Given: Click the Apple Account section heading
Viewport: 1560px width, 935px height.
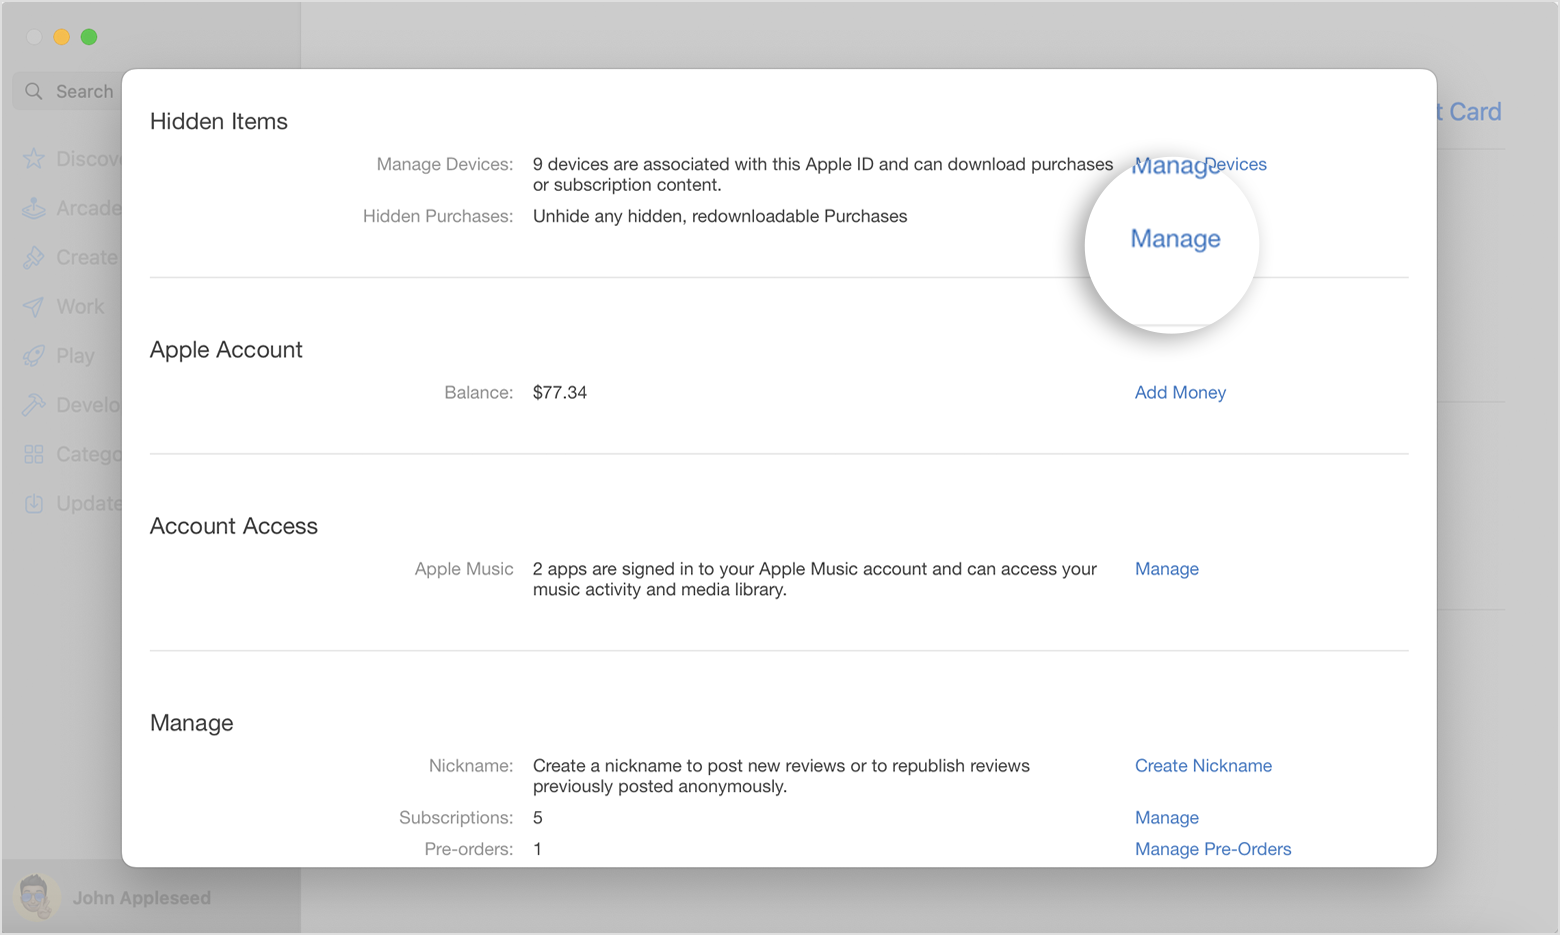Looking at the screenshot, I should coord(226,349).
